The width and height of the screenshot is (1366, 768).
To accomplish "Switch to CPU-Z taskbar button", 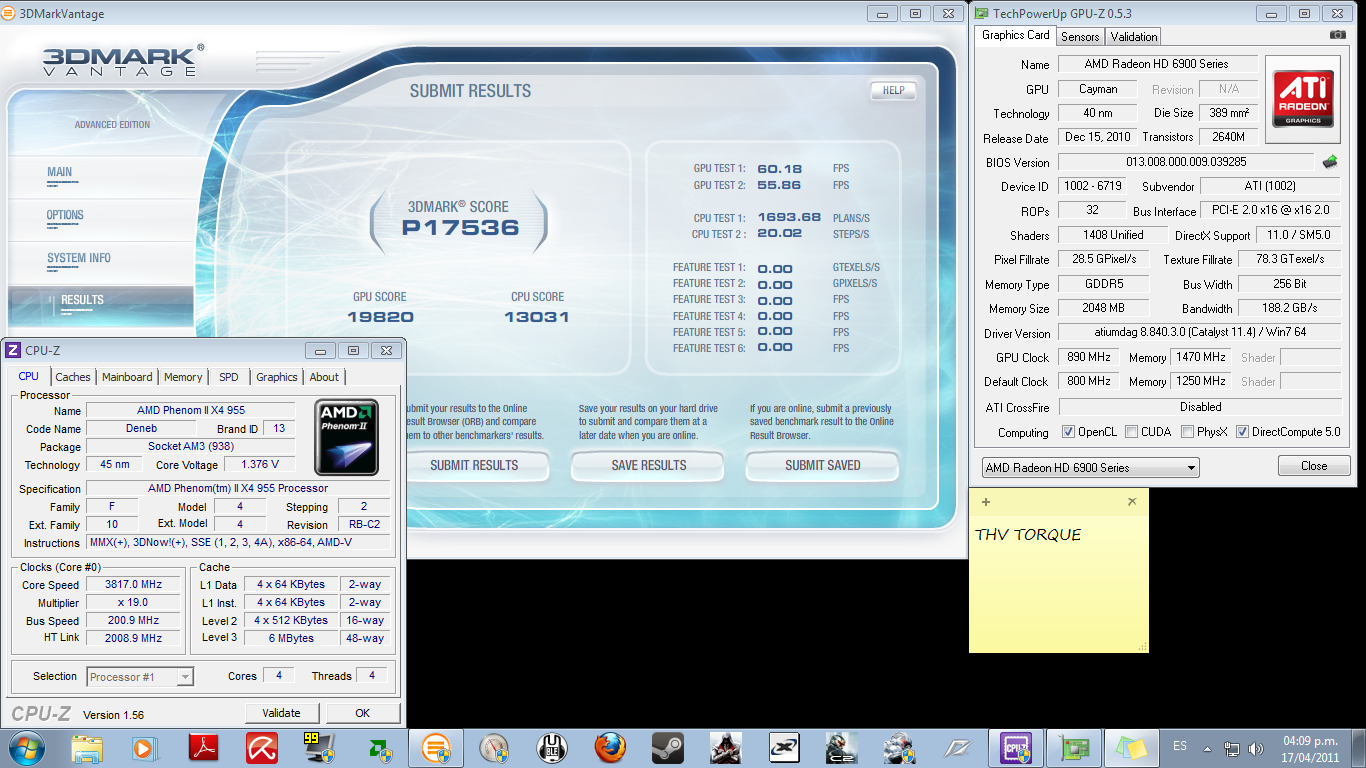I will (x=1016, y=748).
